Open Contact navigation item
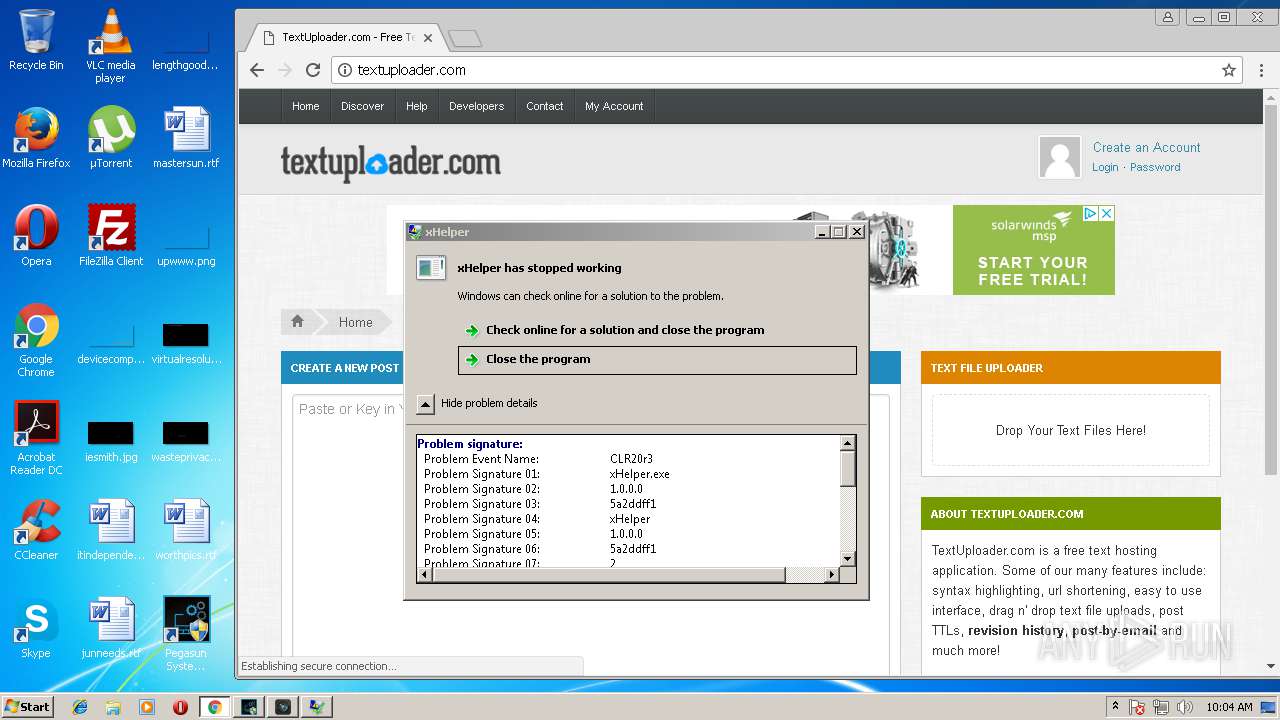 pos(545,106)
